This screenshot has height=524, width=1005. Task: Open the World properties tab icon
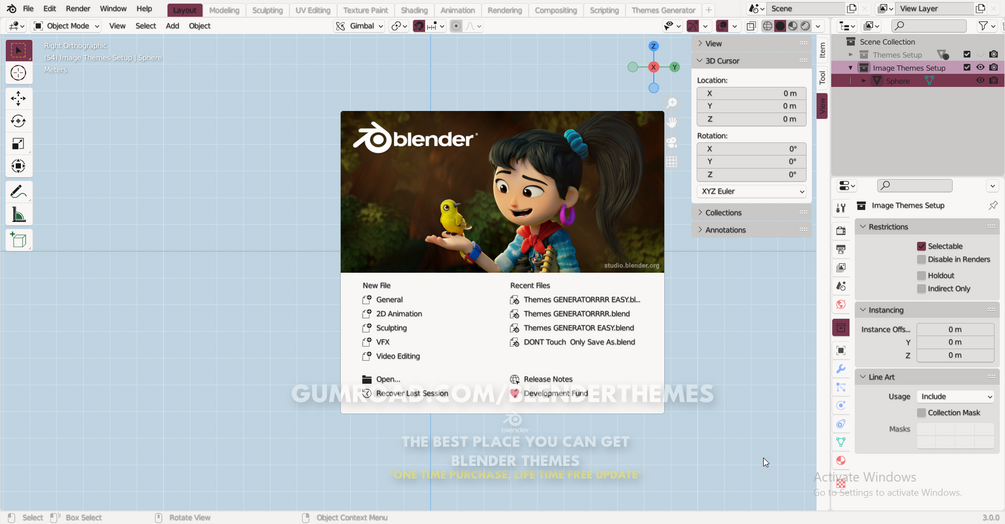click(841, 305)
